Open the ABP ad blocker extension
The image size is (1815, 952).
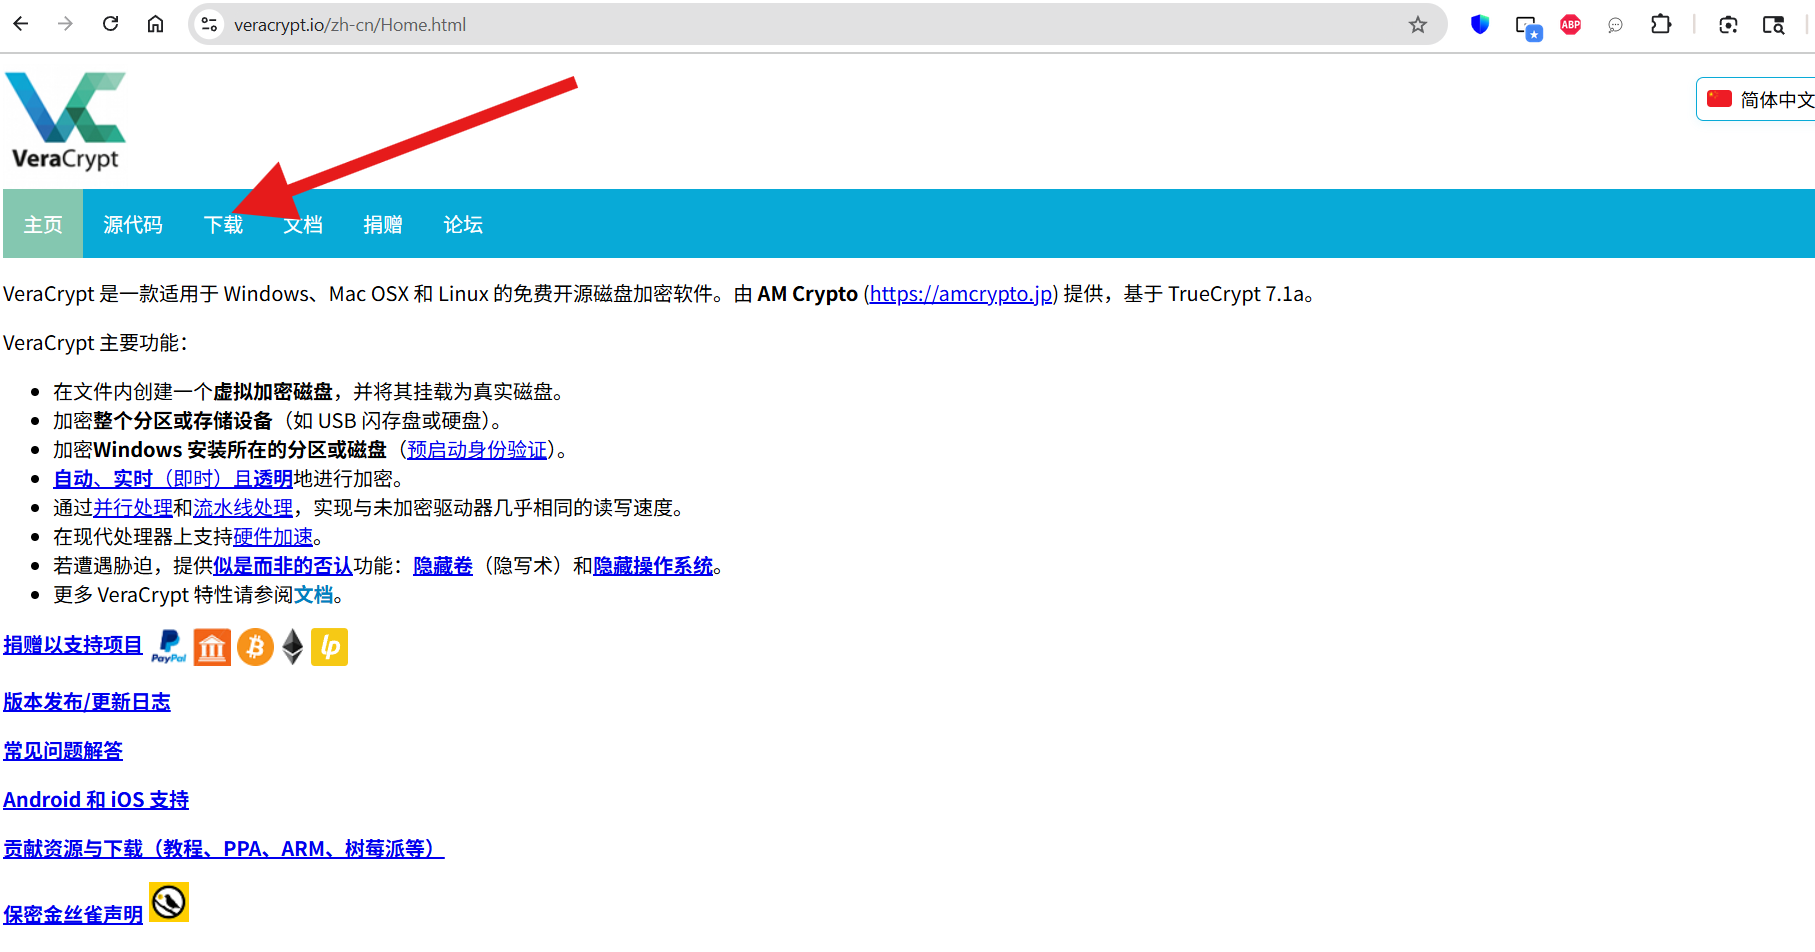coord(1571,25)
